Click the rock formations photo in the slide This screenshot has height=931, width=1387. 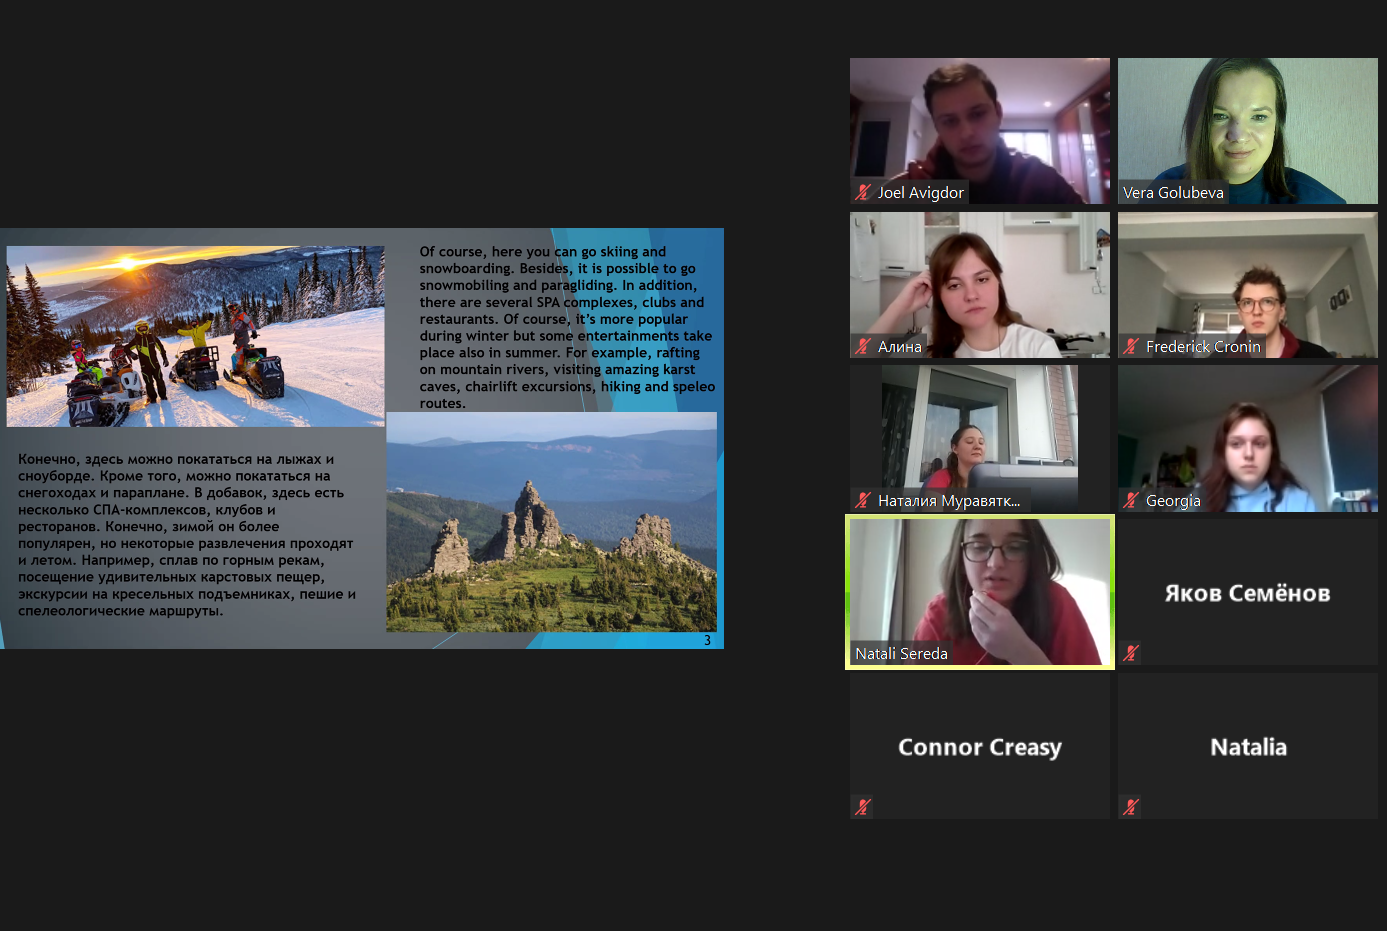coord(552,522)
